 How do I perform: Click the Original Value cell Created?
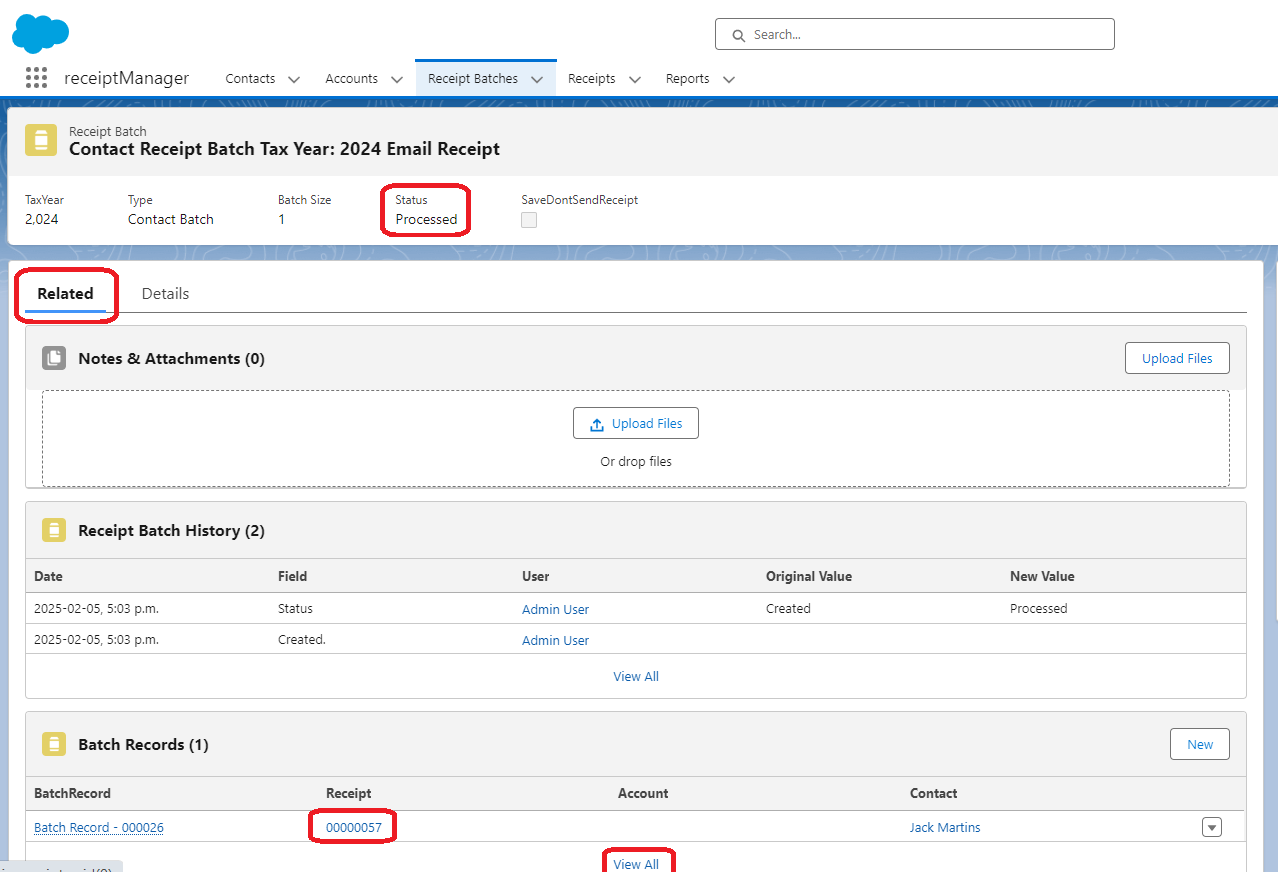pos(788,608)
